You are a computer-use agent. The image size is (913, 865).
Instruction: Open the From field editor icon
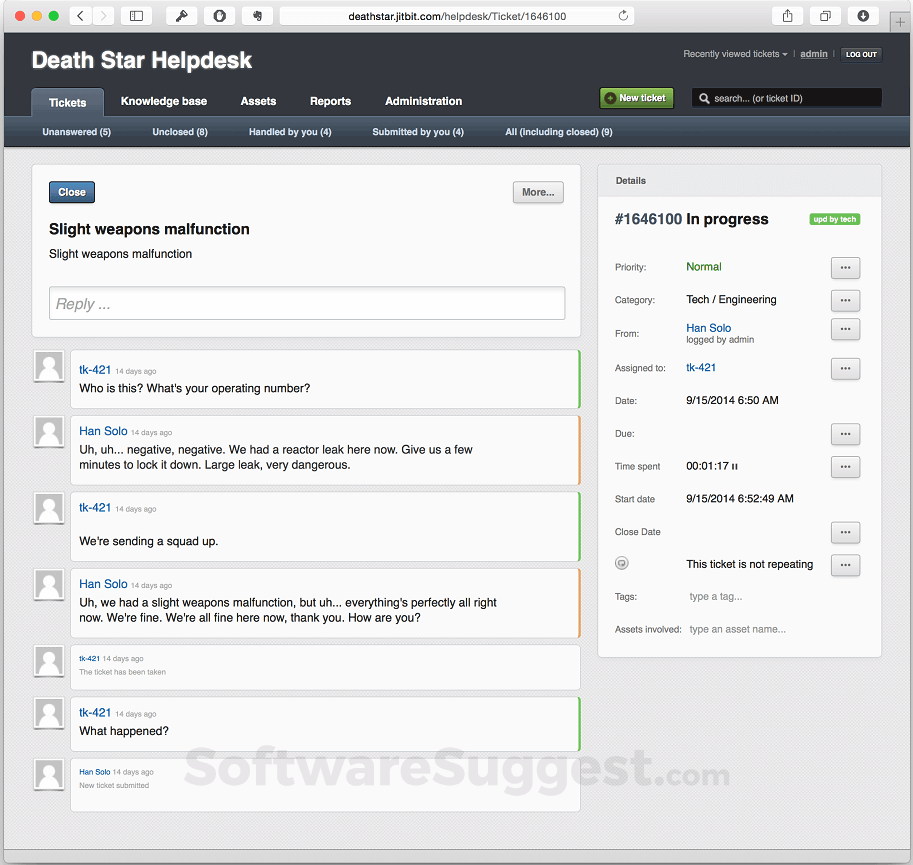point(845,329)
